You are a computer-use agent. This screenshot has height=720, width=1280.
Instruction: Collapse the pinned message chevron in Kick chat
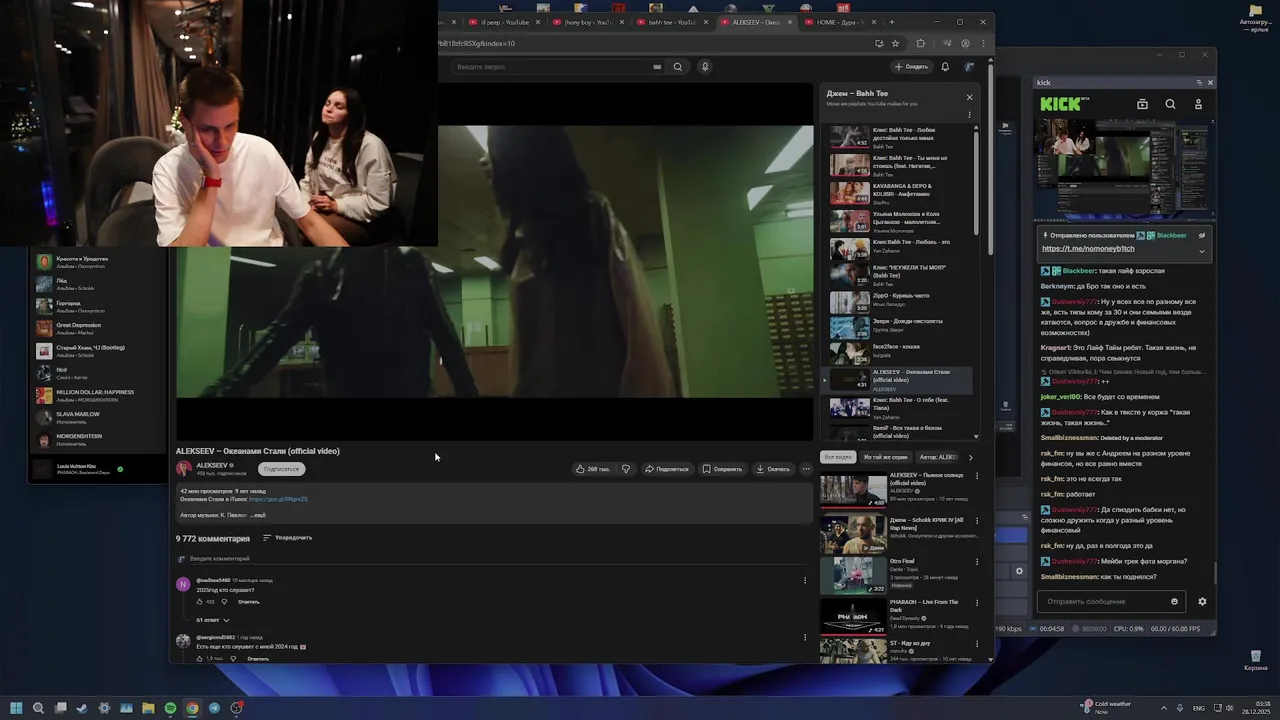pyautogui.click(x=1202, y=251)
